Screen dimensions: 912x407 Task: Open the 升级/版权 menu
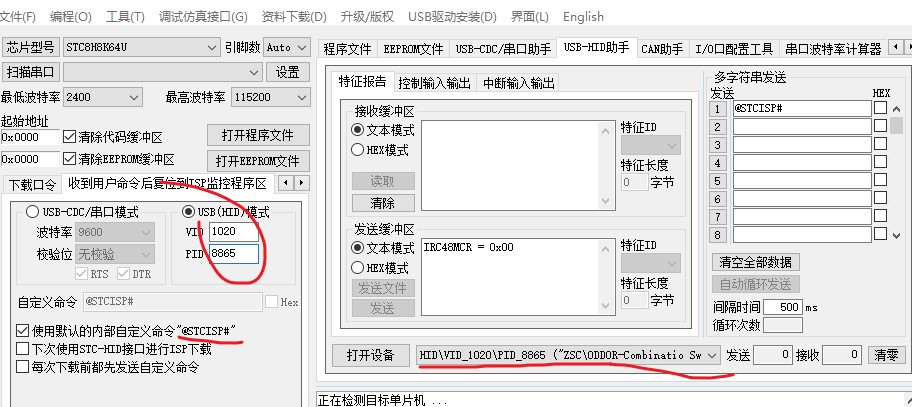click(x=367, y=17)
